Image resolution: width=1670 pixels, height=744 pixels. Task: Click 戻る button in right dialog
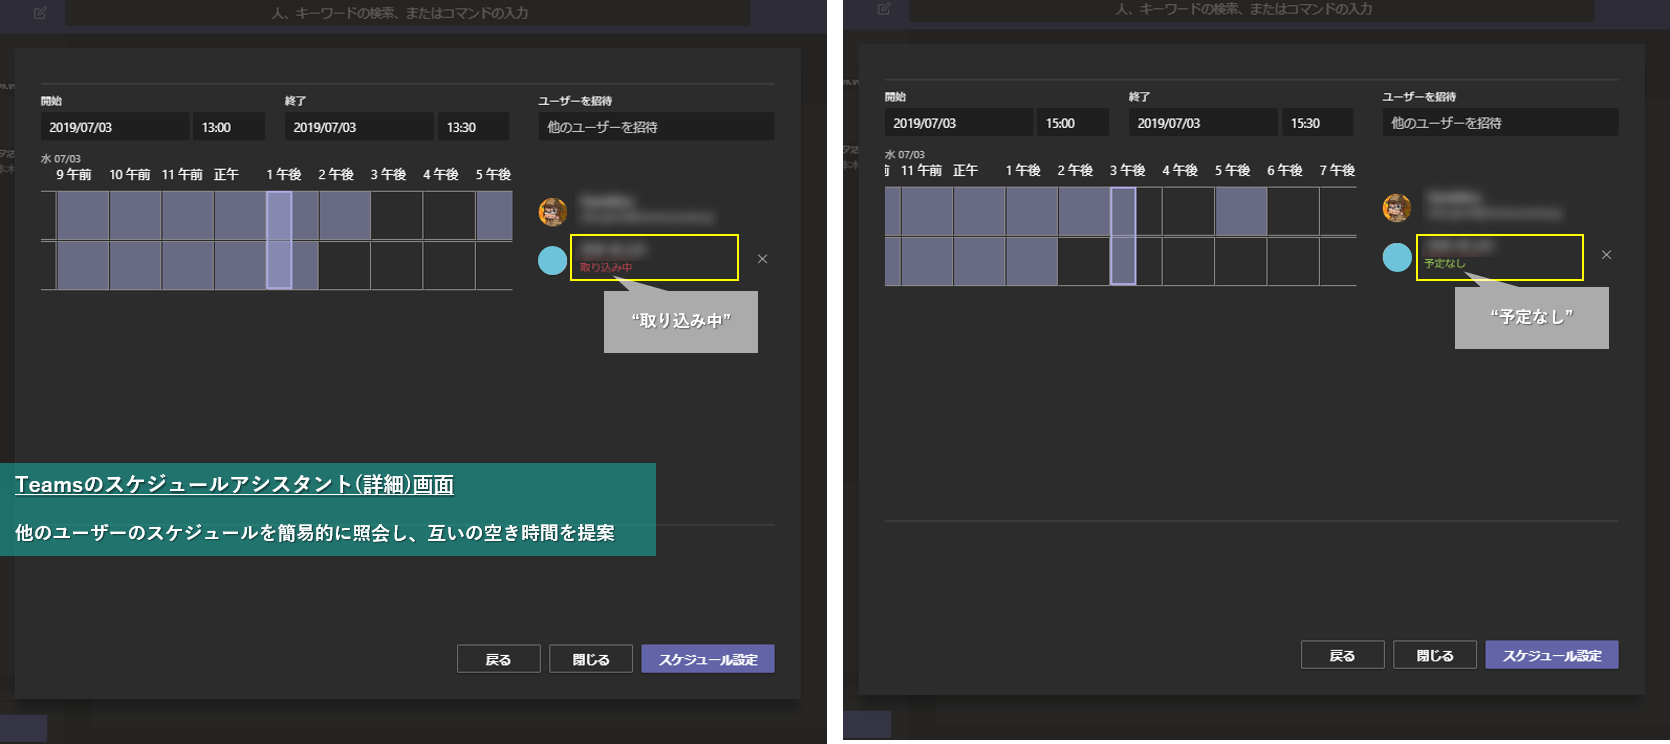click(1342, 655)
